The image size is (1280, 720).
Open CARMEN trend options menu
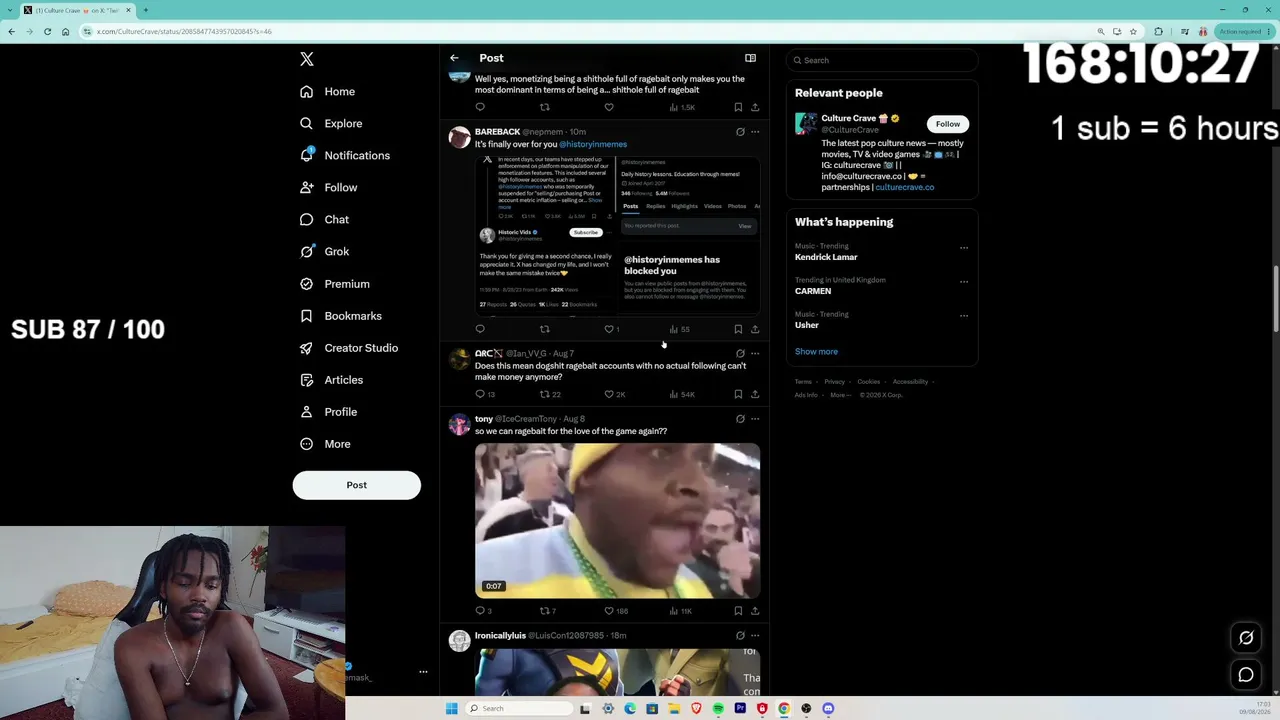(x=964, y=282)
